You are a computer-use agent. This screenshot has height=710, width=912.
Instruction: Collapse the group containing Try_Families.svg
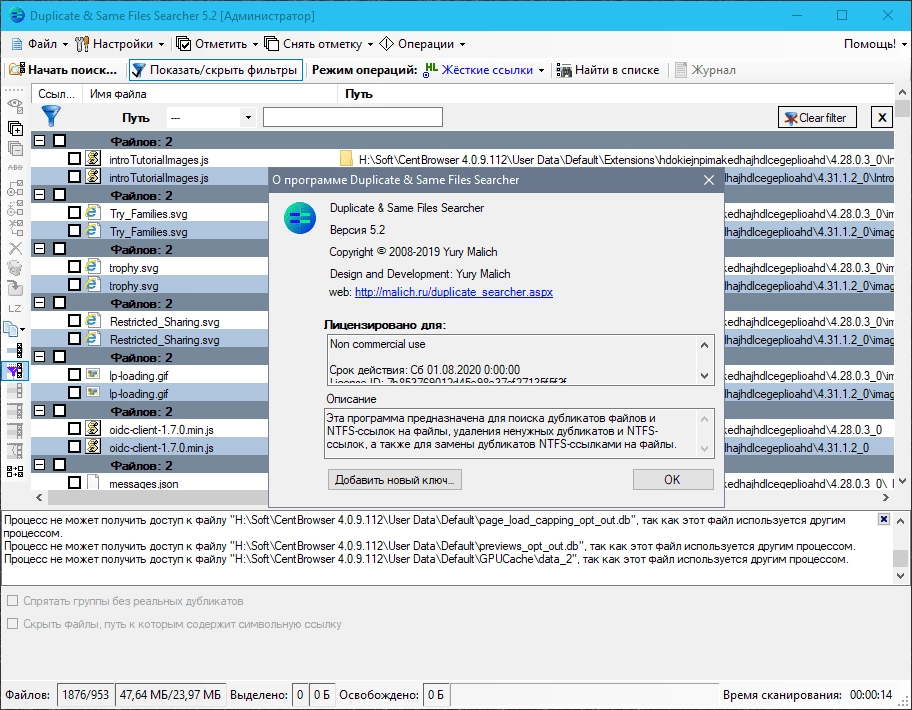point(40,194)
